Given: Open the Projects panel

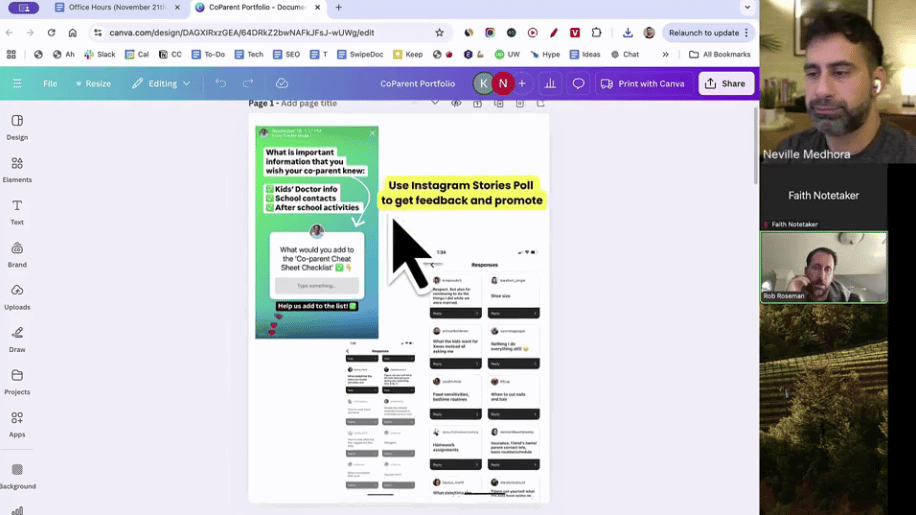Looking at the screenshot, I should coord(17,382).
